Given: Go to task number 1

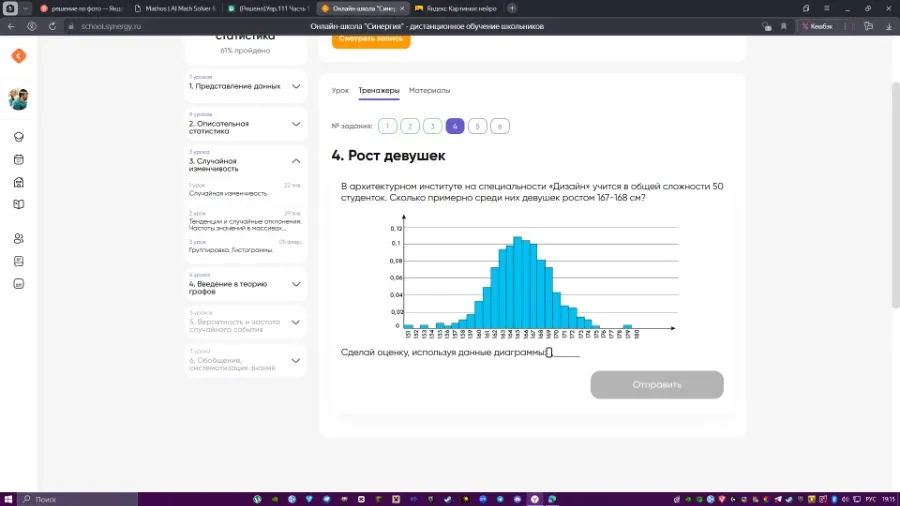Looking at the screenshot, I should click(x=387, y=126).
